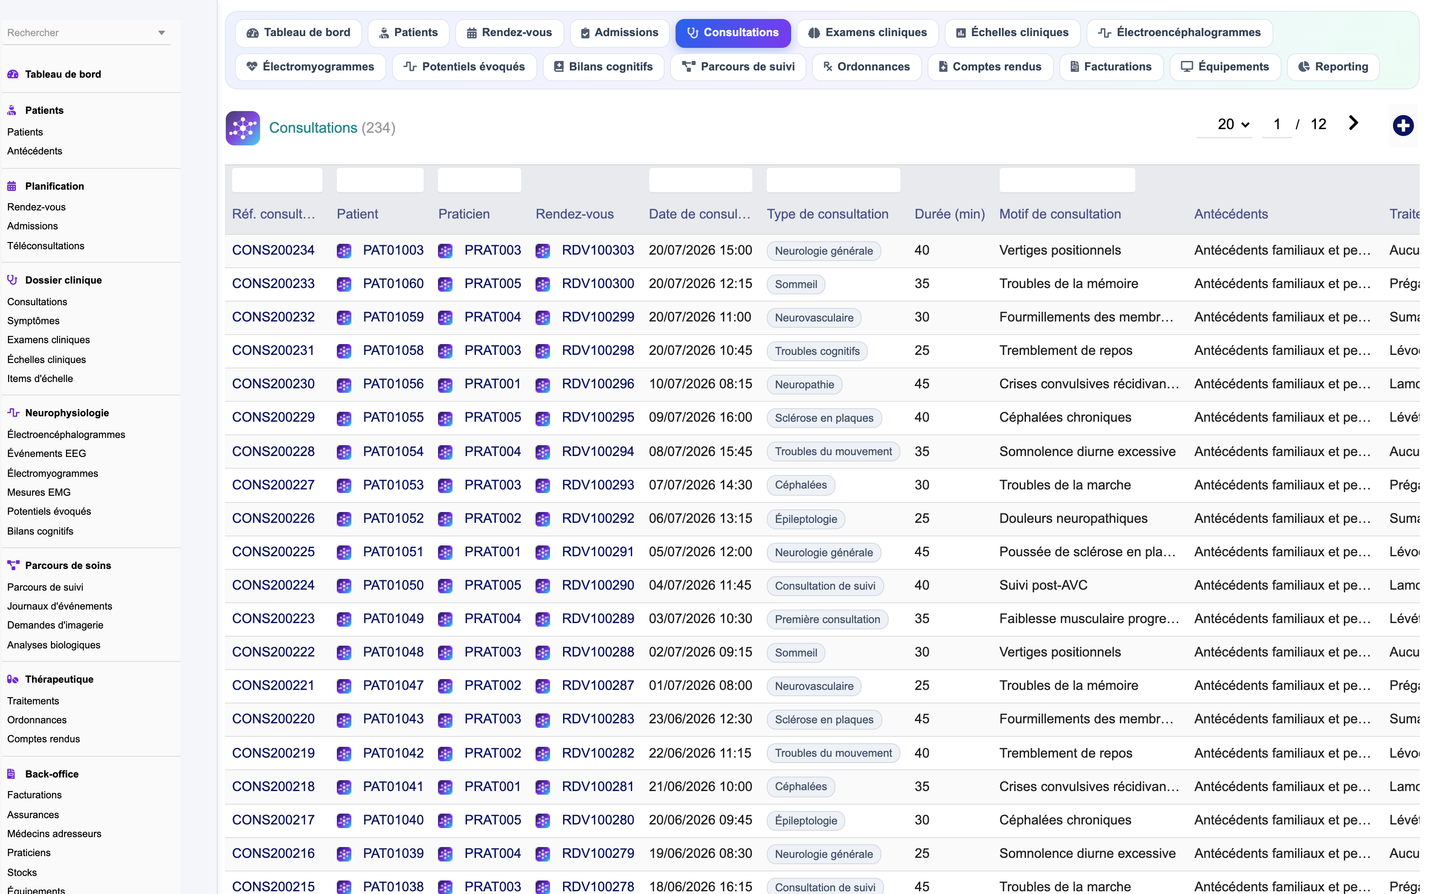Screen dimensions: 1445x894
Task: Go to next page arrow
Action: 1353,123
